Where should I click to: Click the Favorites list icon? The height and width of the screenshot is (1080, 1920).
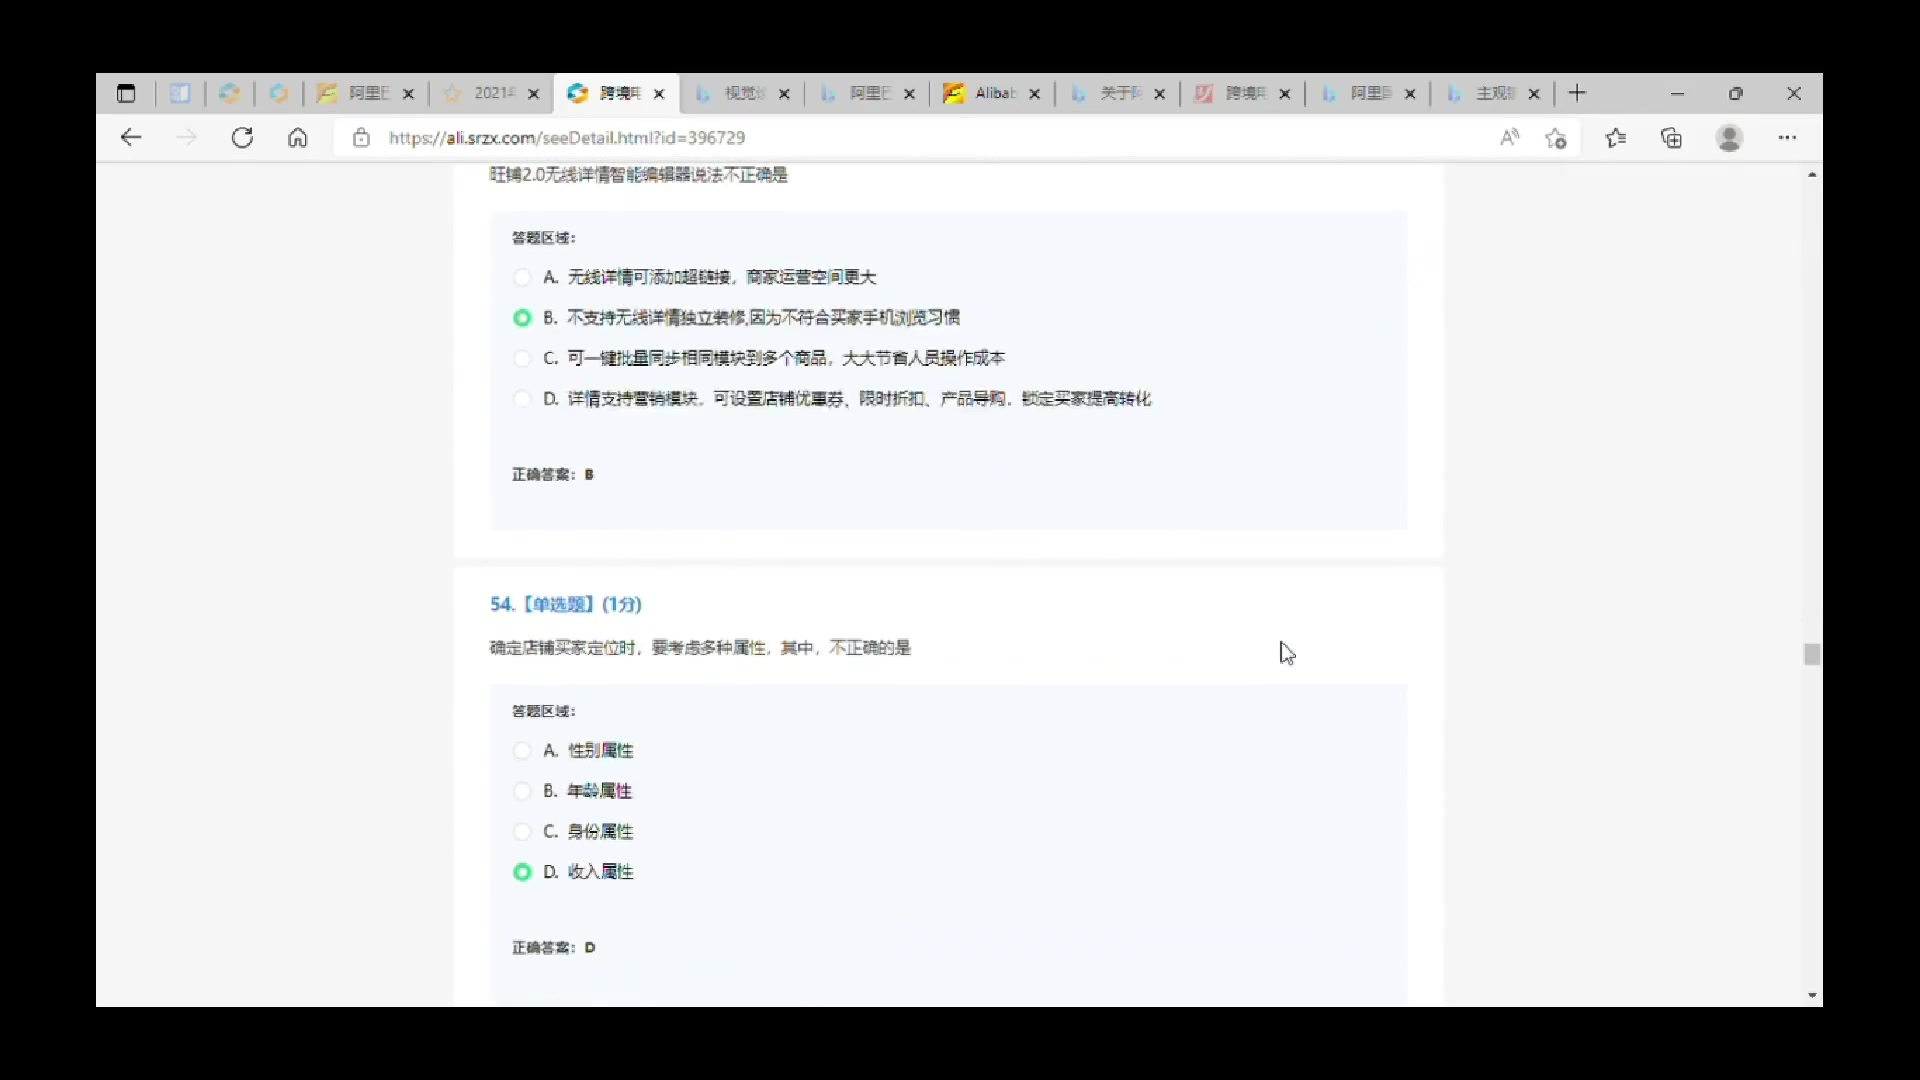coord(1616,138)
